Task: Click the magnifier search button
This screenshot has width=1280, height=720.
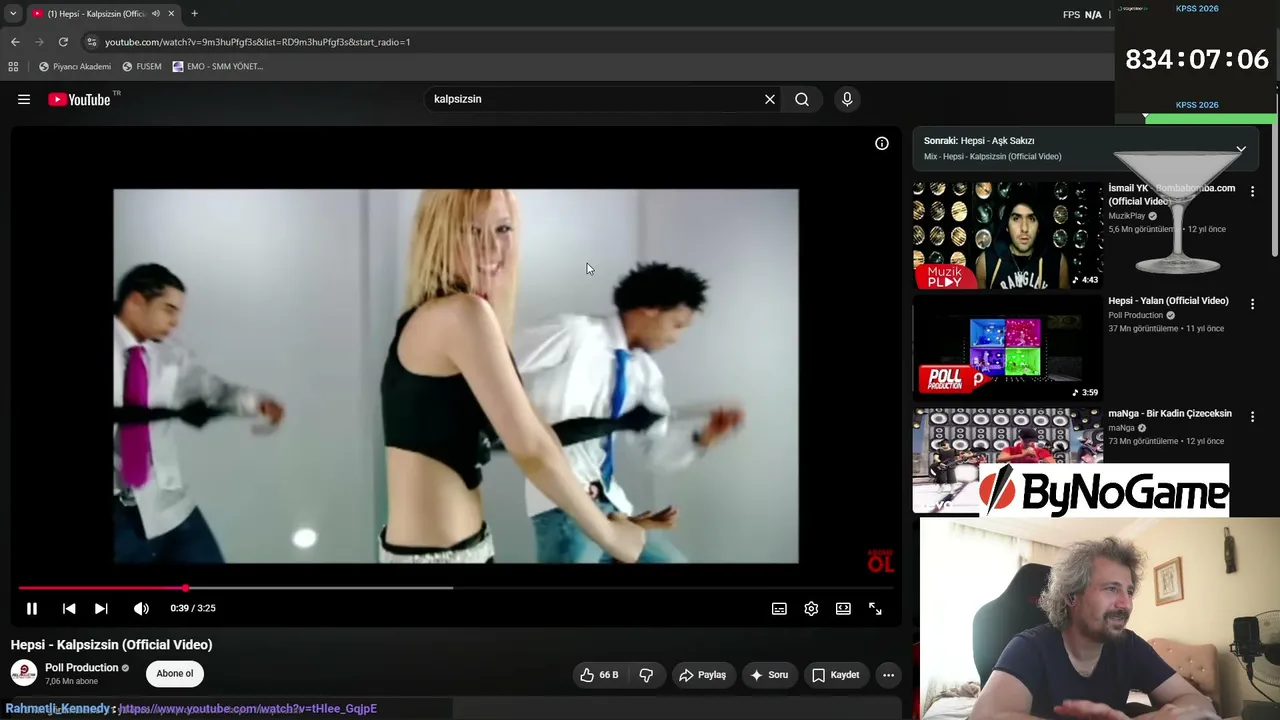Action: (x=802, y=99)
